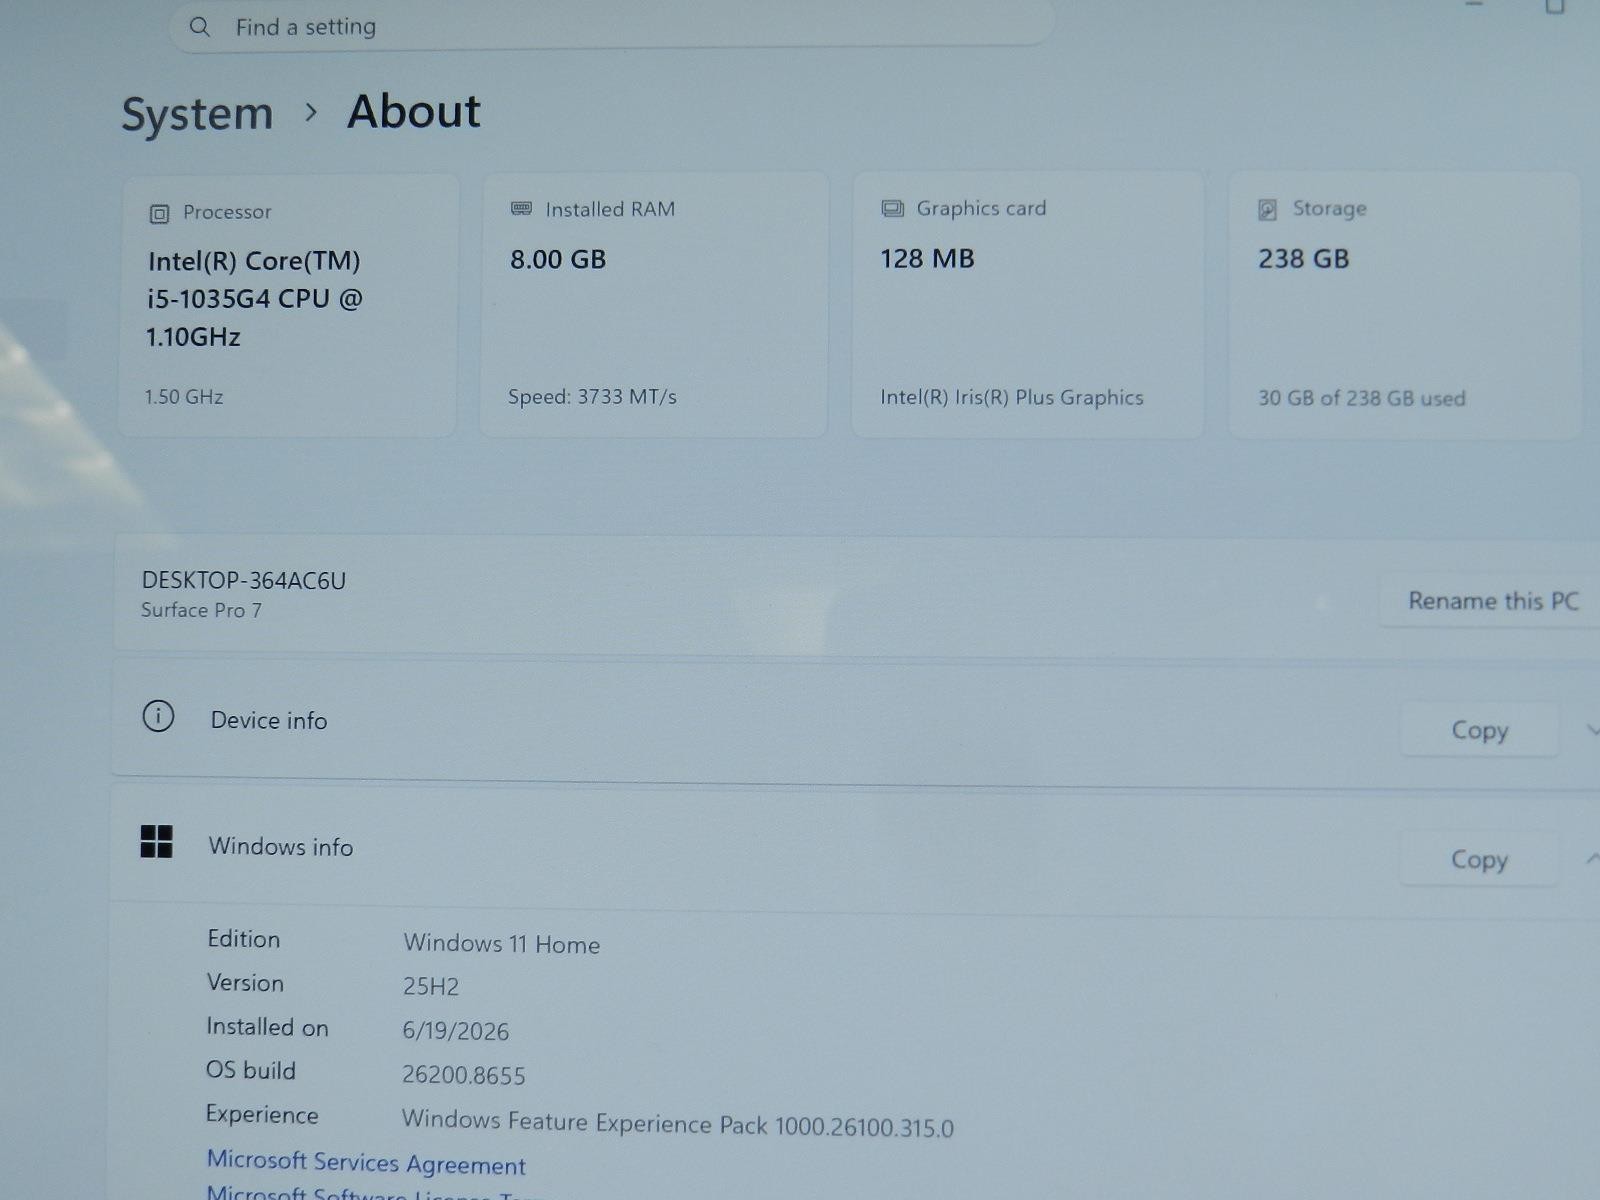The height and width of the screenshot is (1200, 1600).
Task: Select the 6/19/2026 installed date
Action: point(456,1031)
